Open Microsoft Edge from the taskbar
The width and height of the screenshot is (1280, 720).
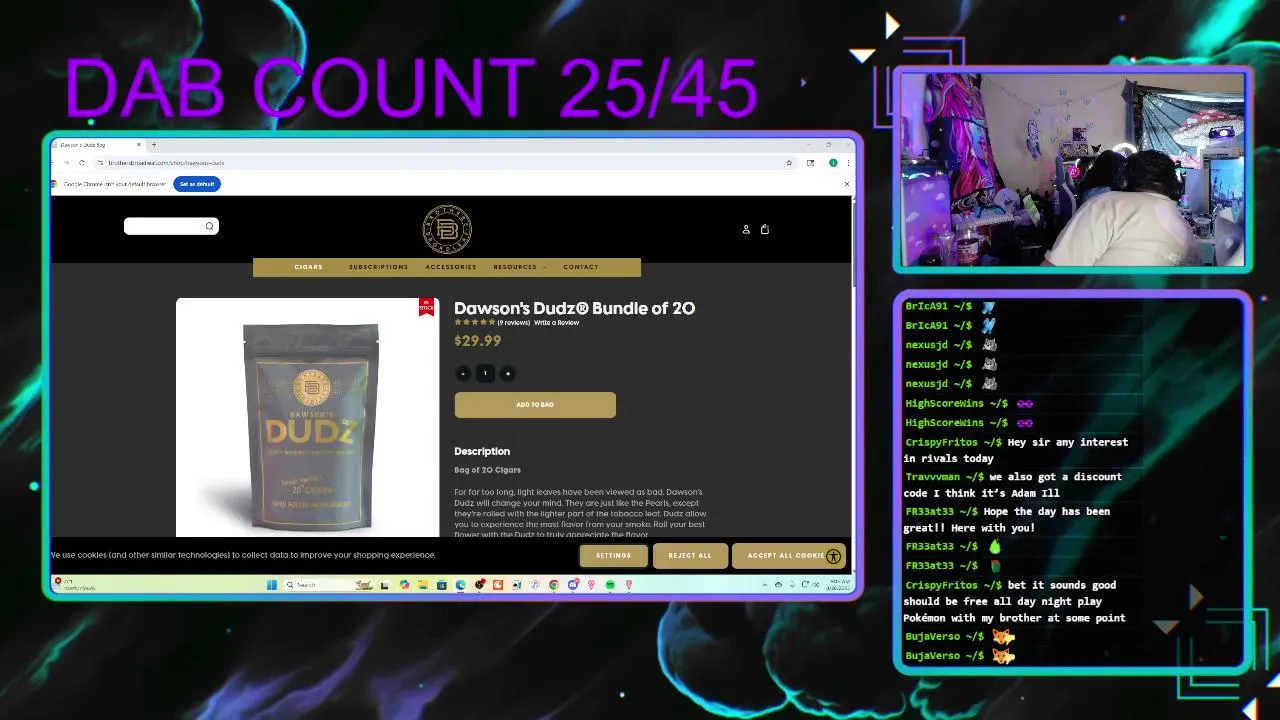[461, 585]
